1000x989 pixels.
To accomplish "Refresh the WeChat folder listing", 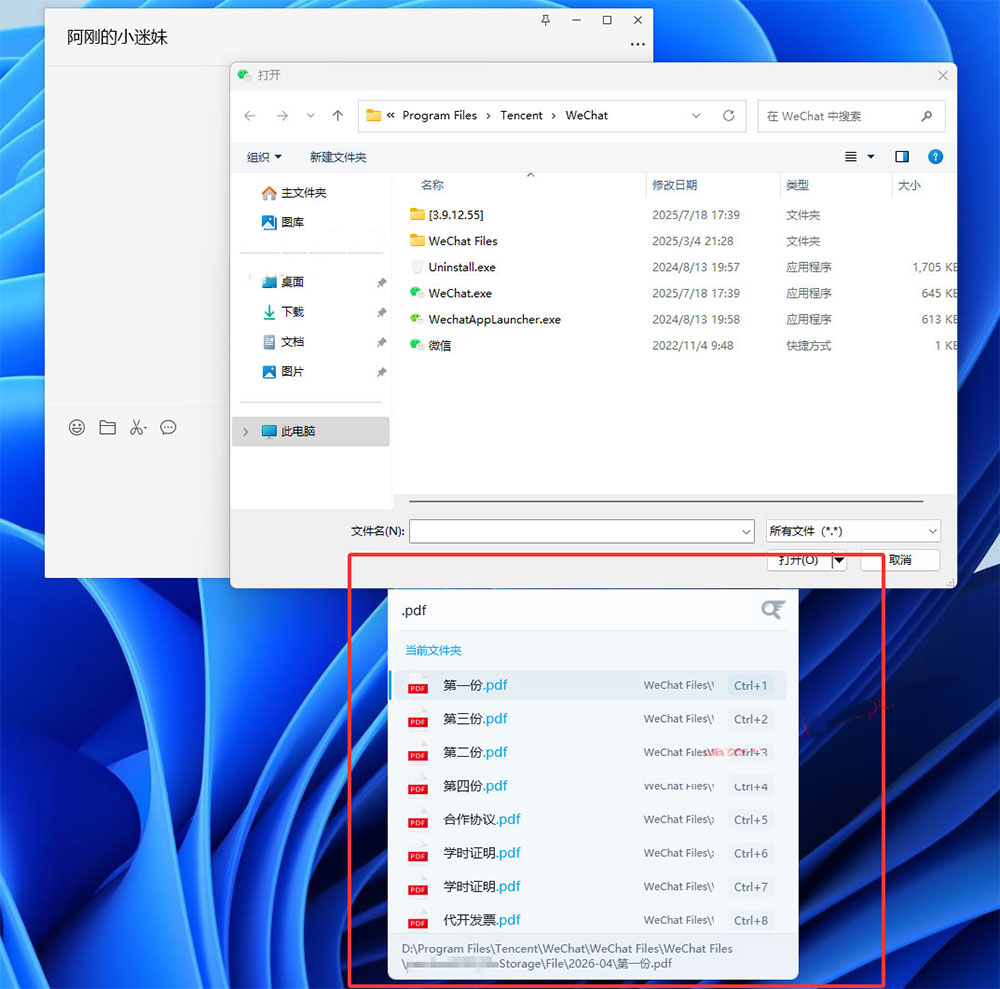I will 728,115.
